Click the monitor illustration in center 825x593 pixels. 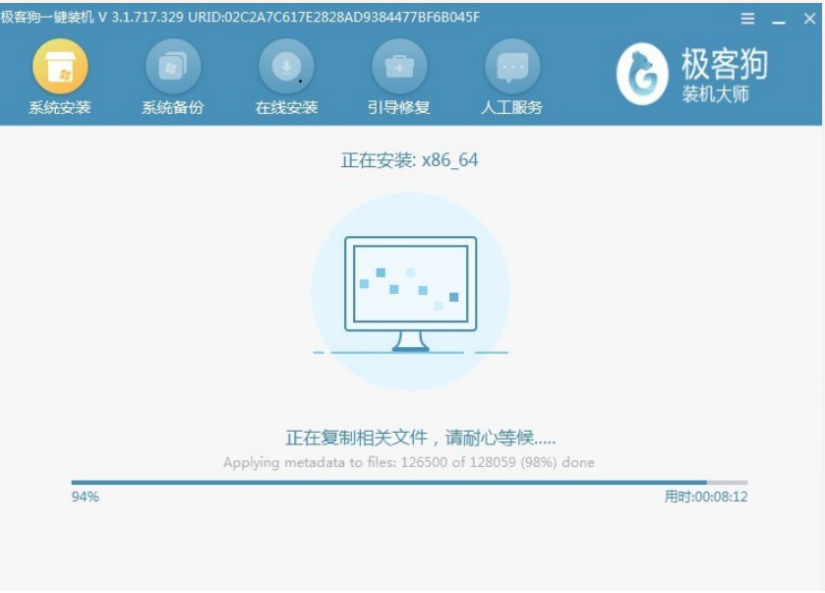(410, 291)
